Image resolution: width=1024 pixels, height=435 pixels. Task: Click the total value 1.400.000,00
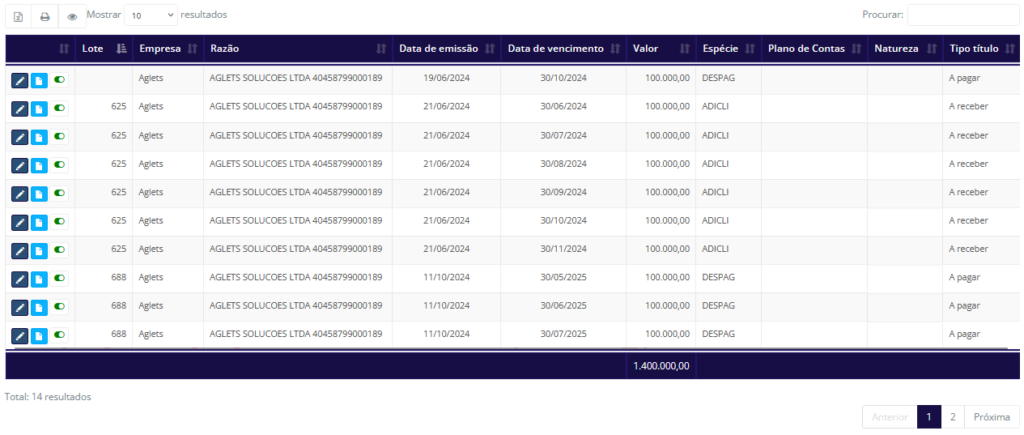661,366
